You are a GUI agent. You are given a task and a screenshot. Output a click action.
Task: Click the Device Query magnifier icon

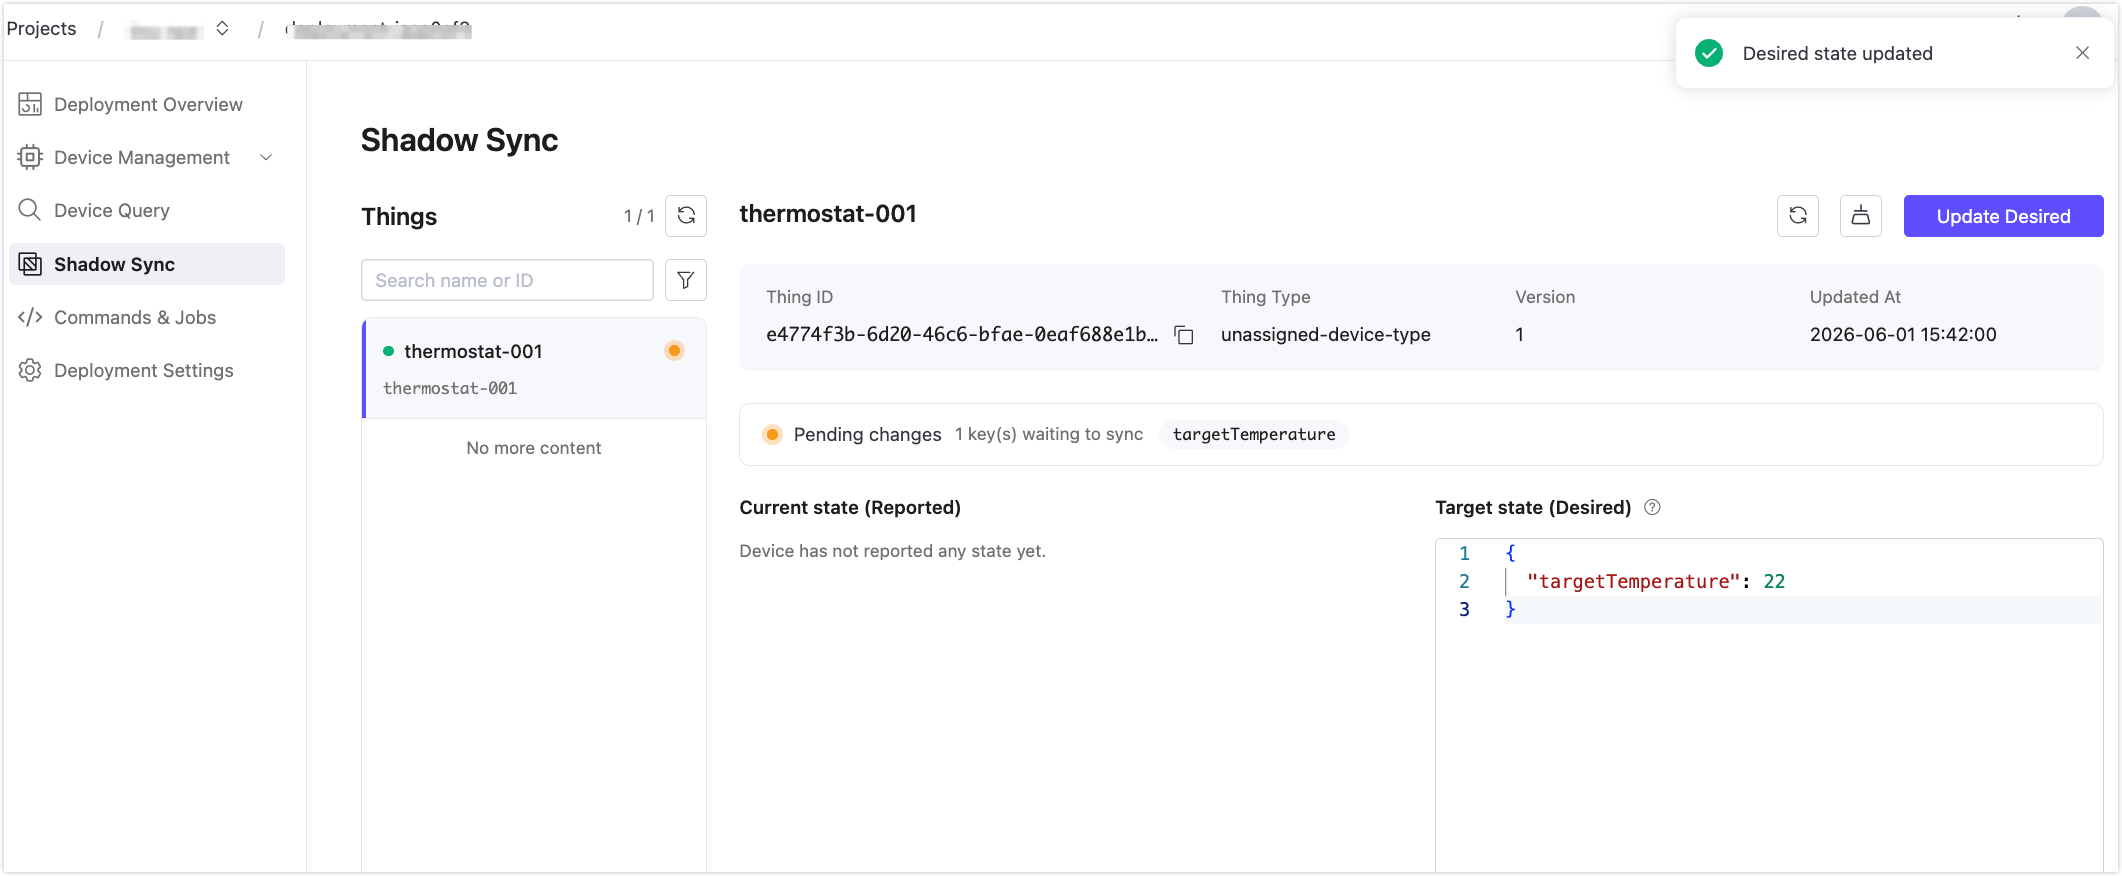30,210
